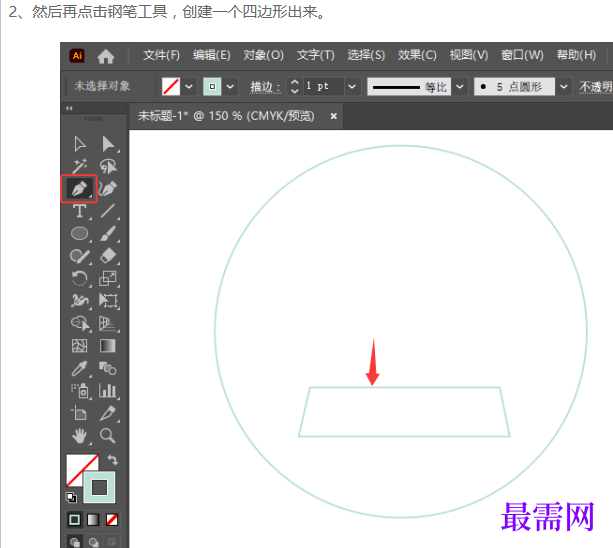Enable Draw Behind mode

(93, 542)
